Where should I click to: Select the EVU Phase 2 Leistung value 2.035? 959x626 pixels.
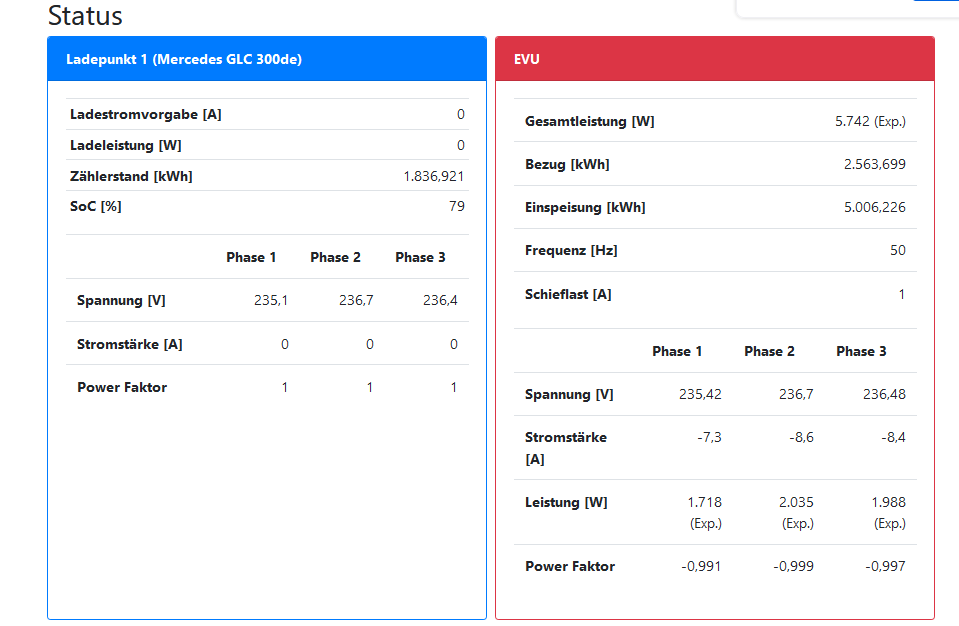(x=796, y=502)
